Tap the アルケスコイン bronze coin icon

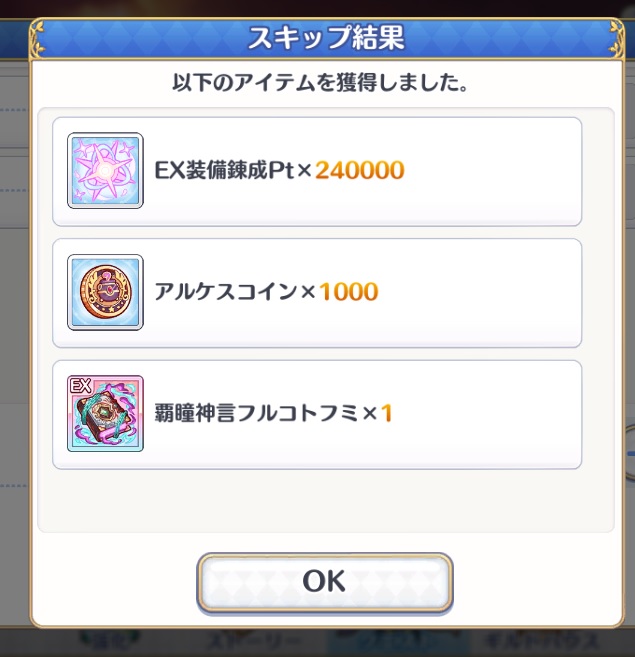[x=105, y=292]
